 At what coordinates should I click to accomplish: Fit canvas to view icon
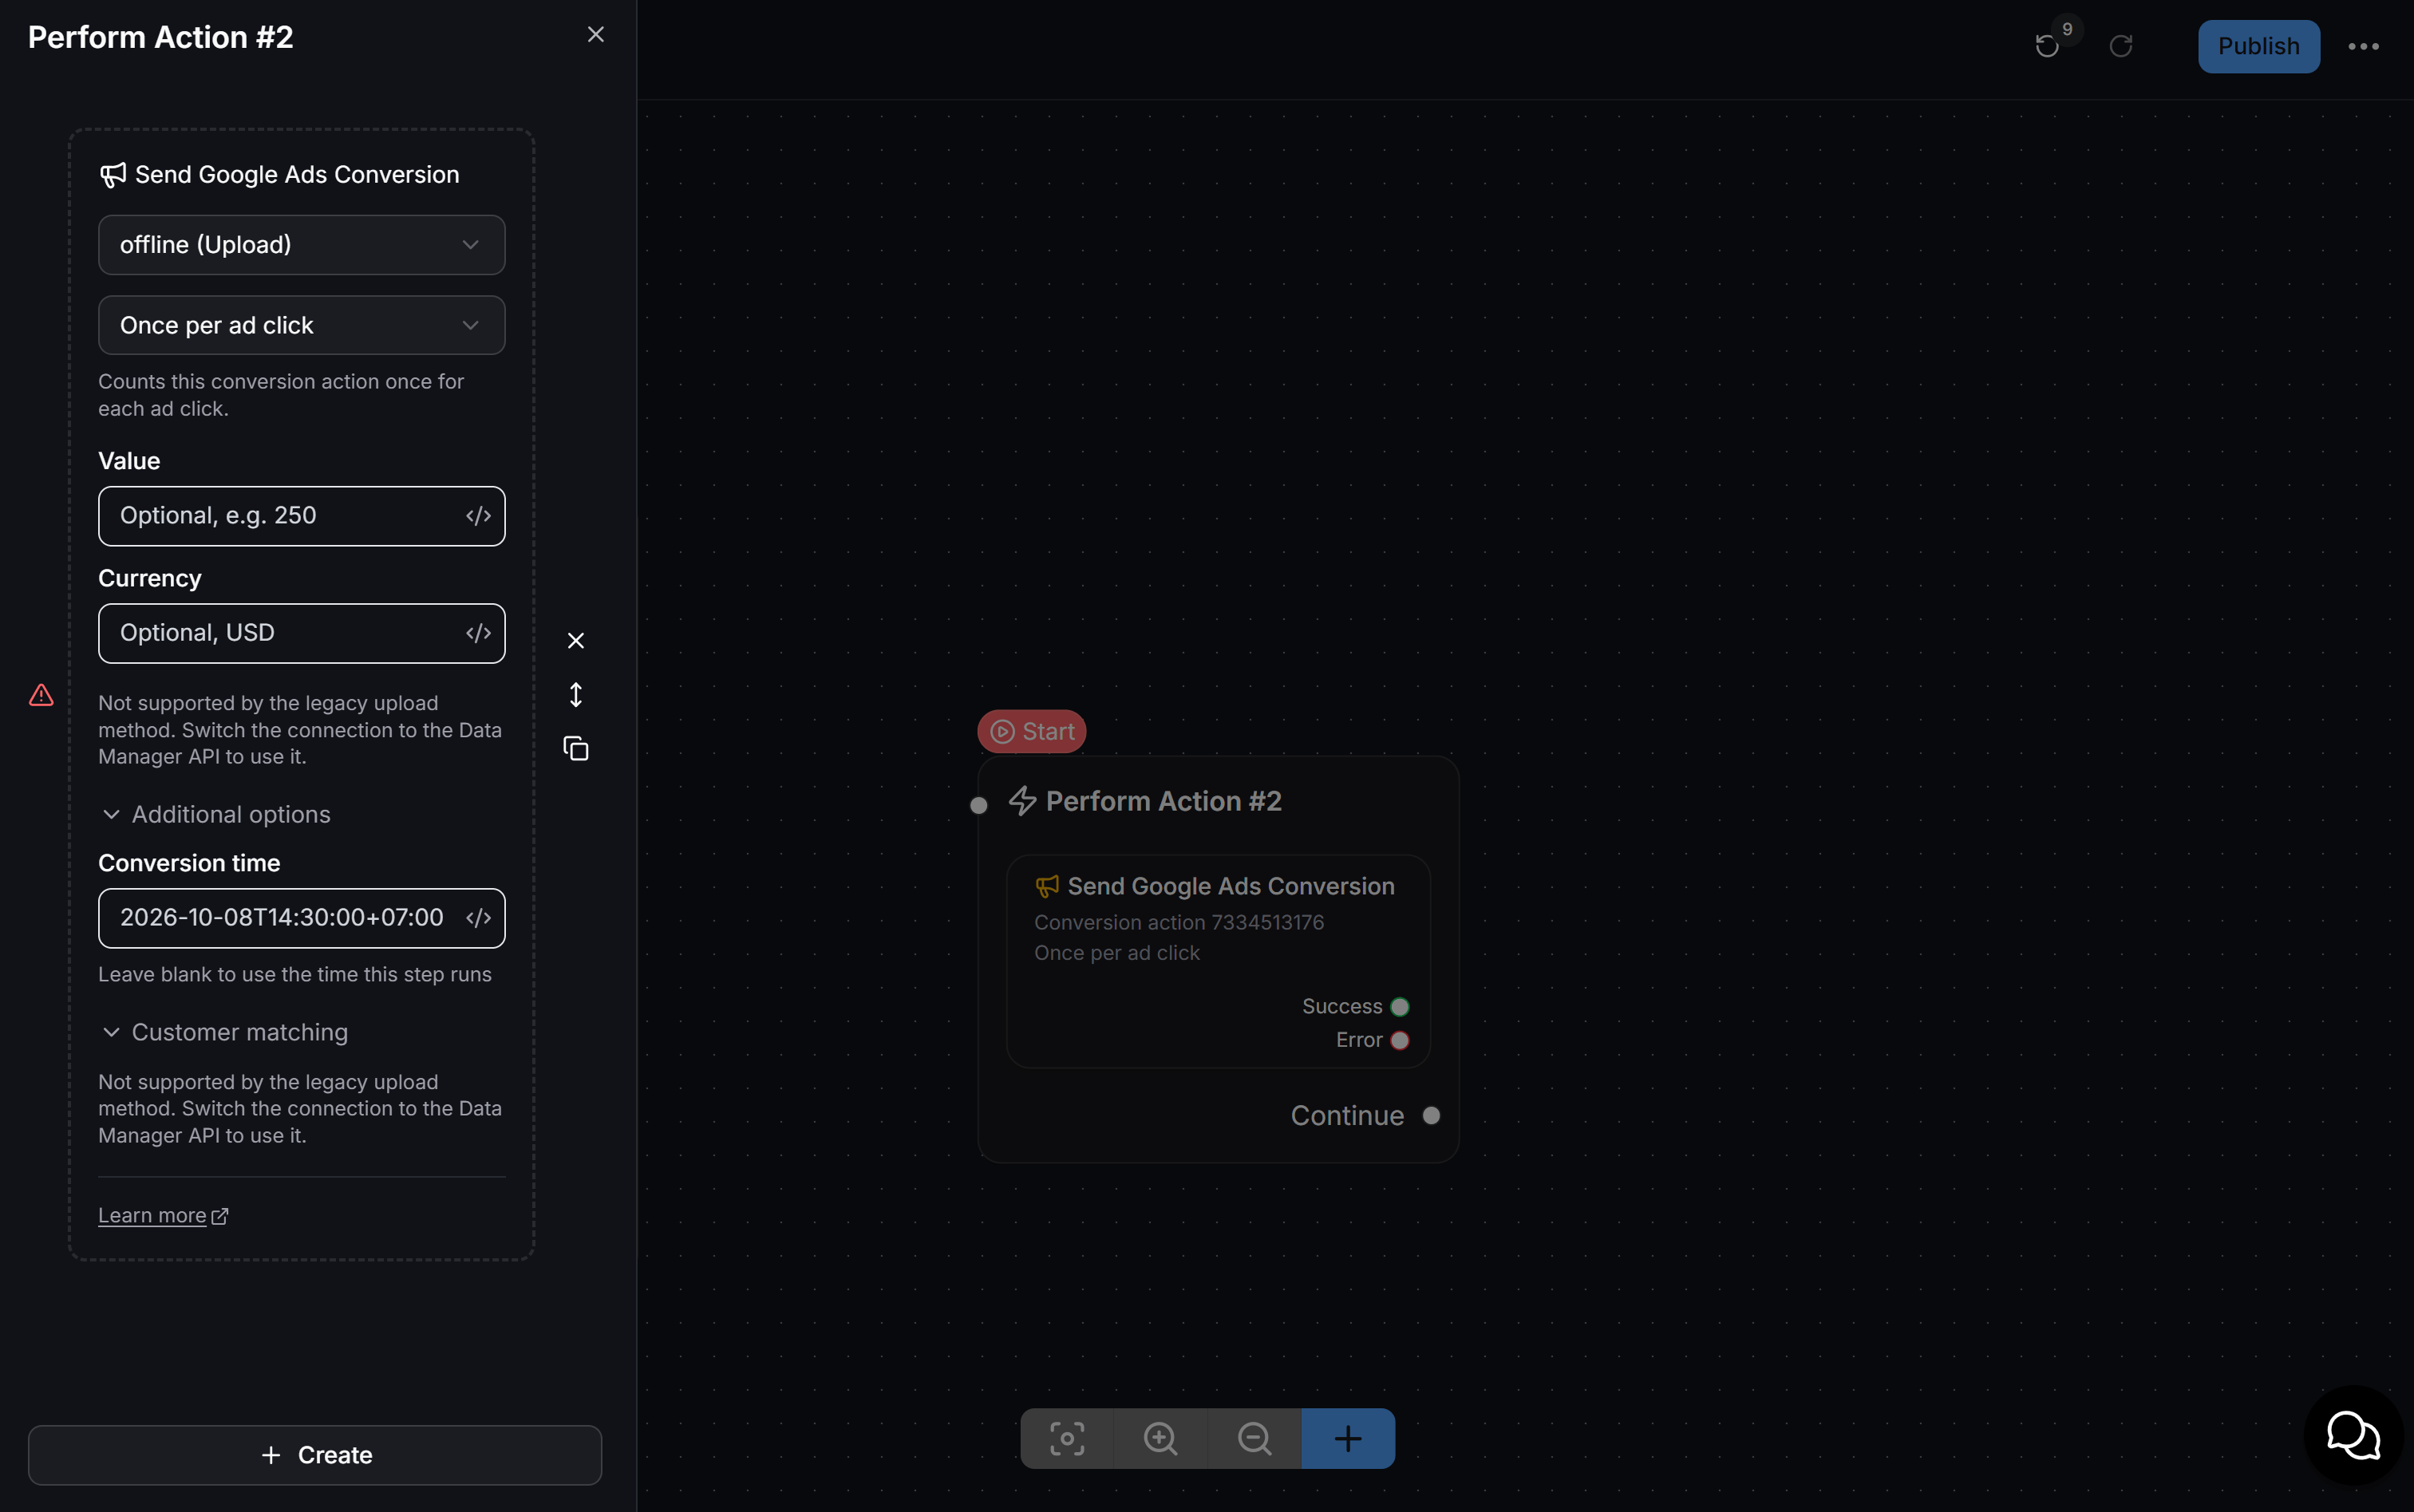[x=1067, y=1438]
